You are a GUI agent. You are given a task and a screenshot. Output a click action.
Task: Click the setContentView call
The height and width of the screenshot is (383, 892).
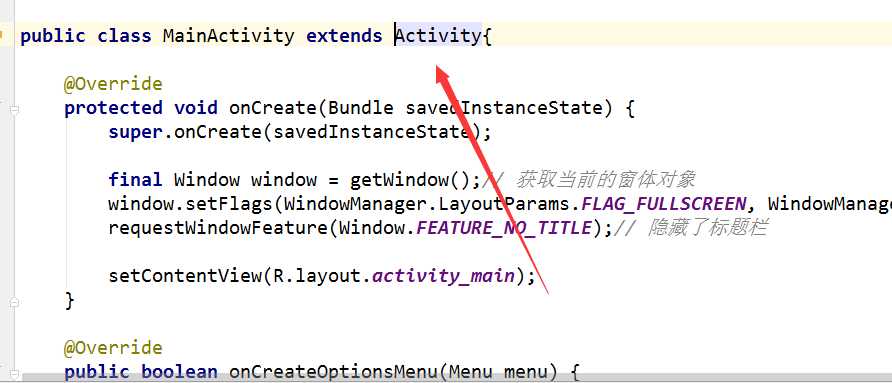point(185,276)
